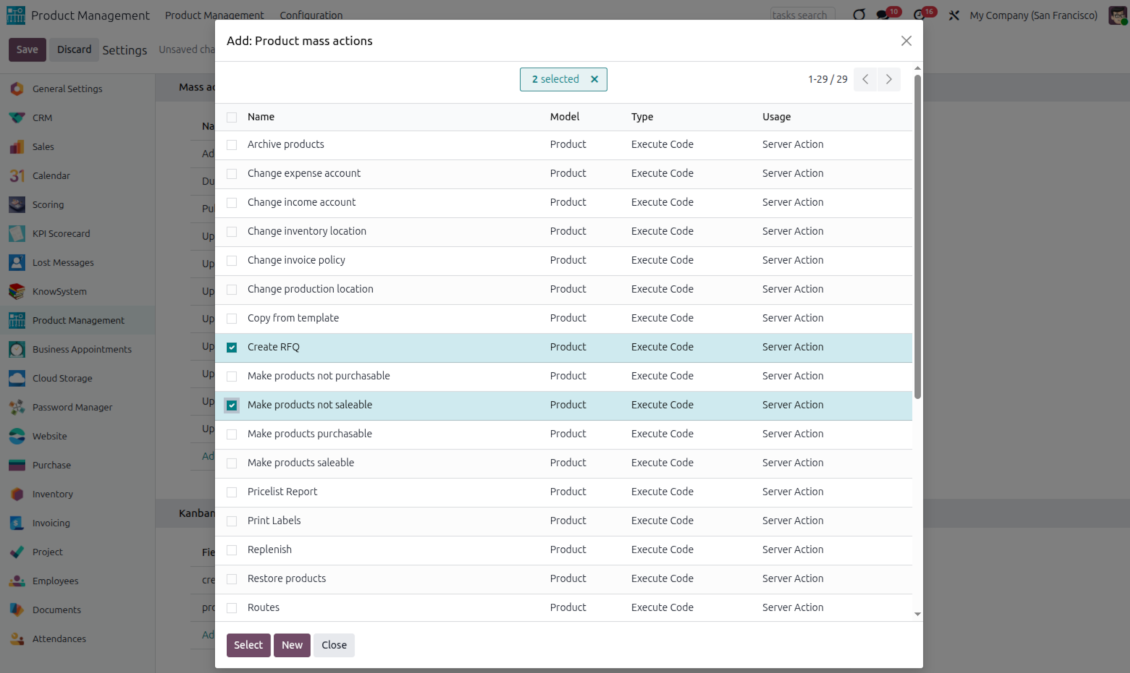Sort the list by the Name column header
The height and width of the screenshot is (673, 1130).
coord(261,117)
